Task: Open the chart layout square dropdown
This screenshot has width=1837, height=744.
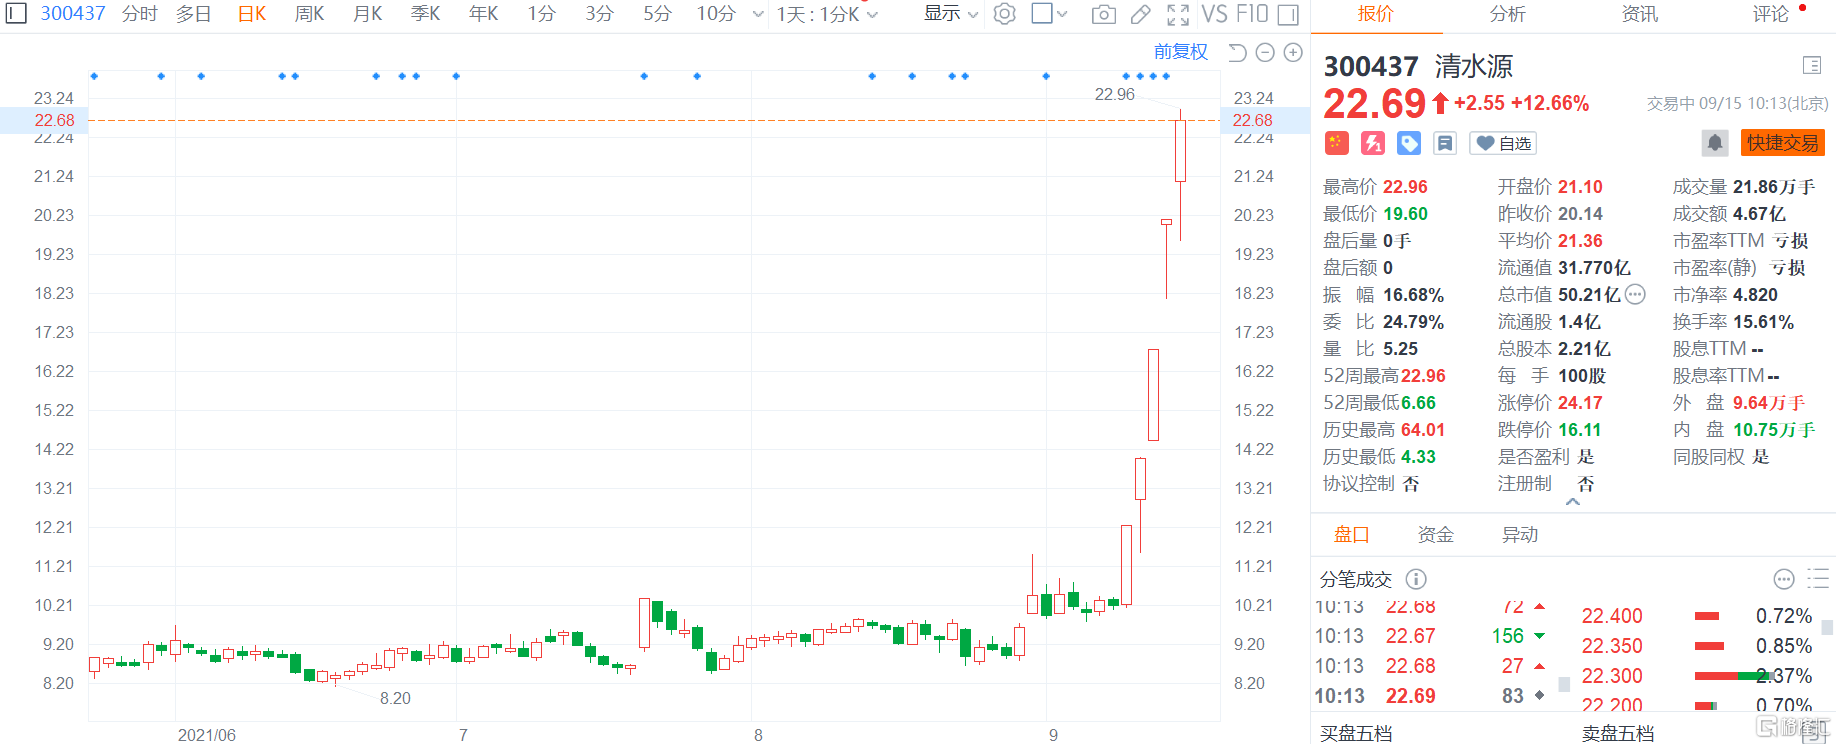Action: (x=1049, y=14)
